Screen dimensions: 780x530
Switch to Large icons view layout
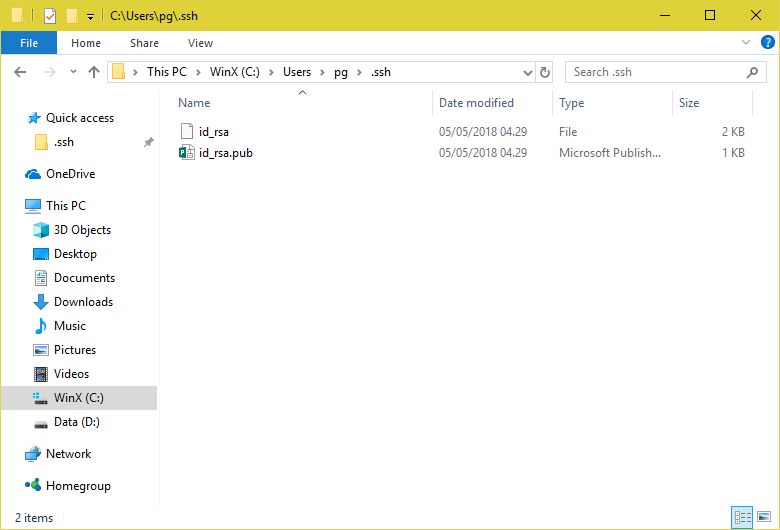[764, 517]
